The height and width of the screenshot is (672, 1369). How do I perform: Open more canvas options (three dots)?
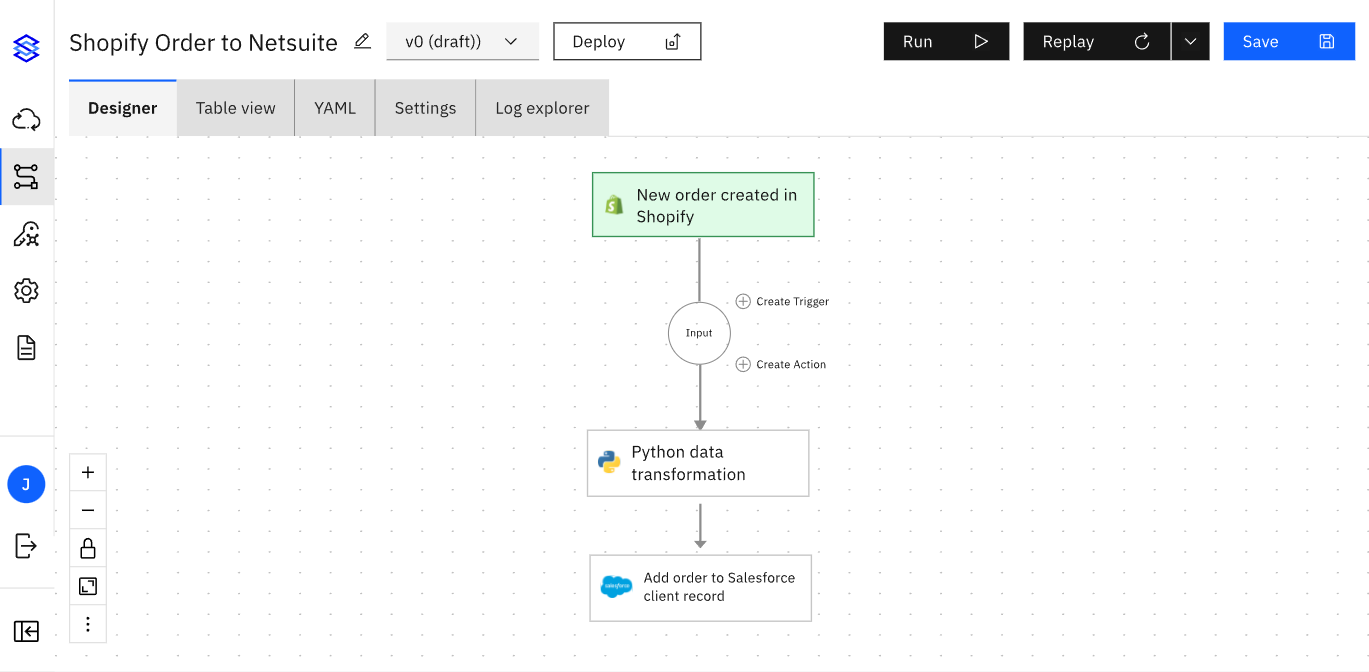click(x=88, y=624)
